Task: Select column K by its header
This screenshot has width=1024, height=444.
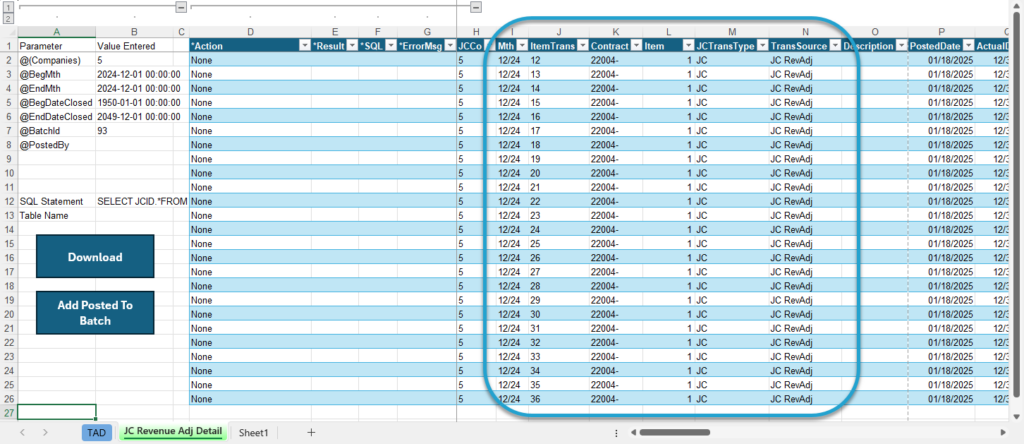Action: [616, 32]
